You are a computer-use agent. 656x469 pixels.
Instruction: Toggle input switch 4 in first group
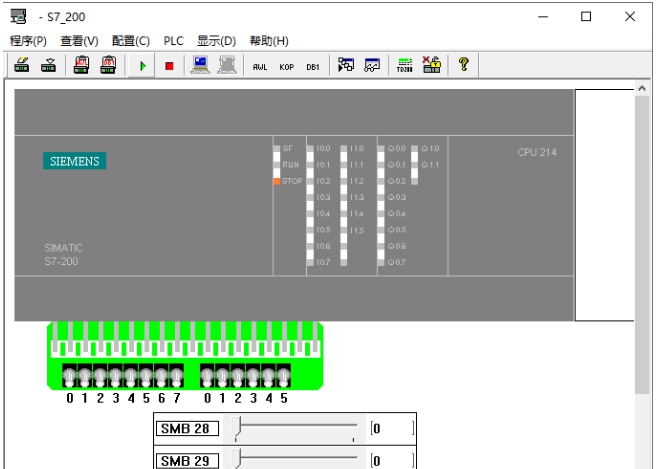[131, 376]
